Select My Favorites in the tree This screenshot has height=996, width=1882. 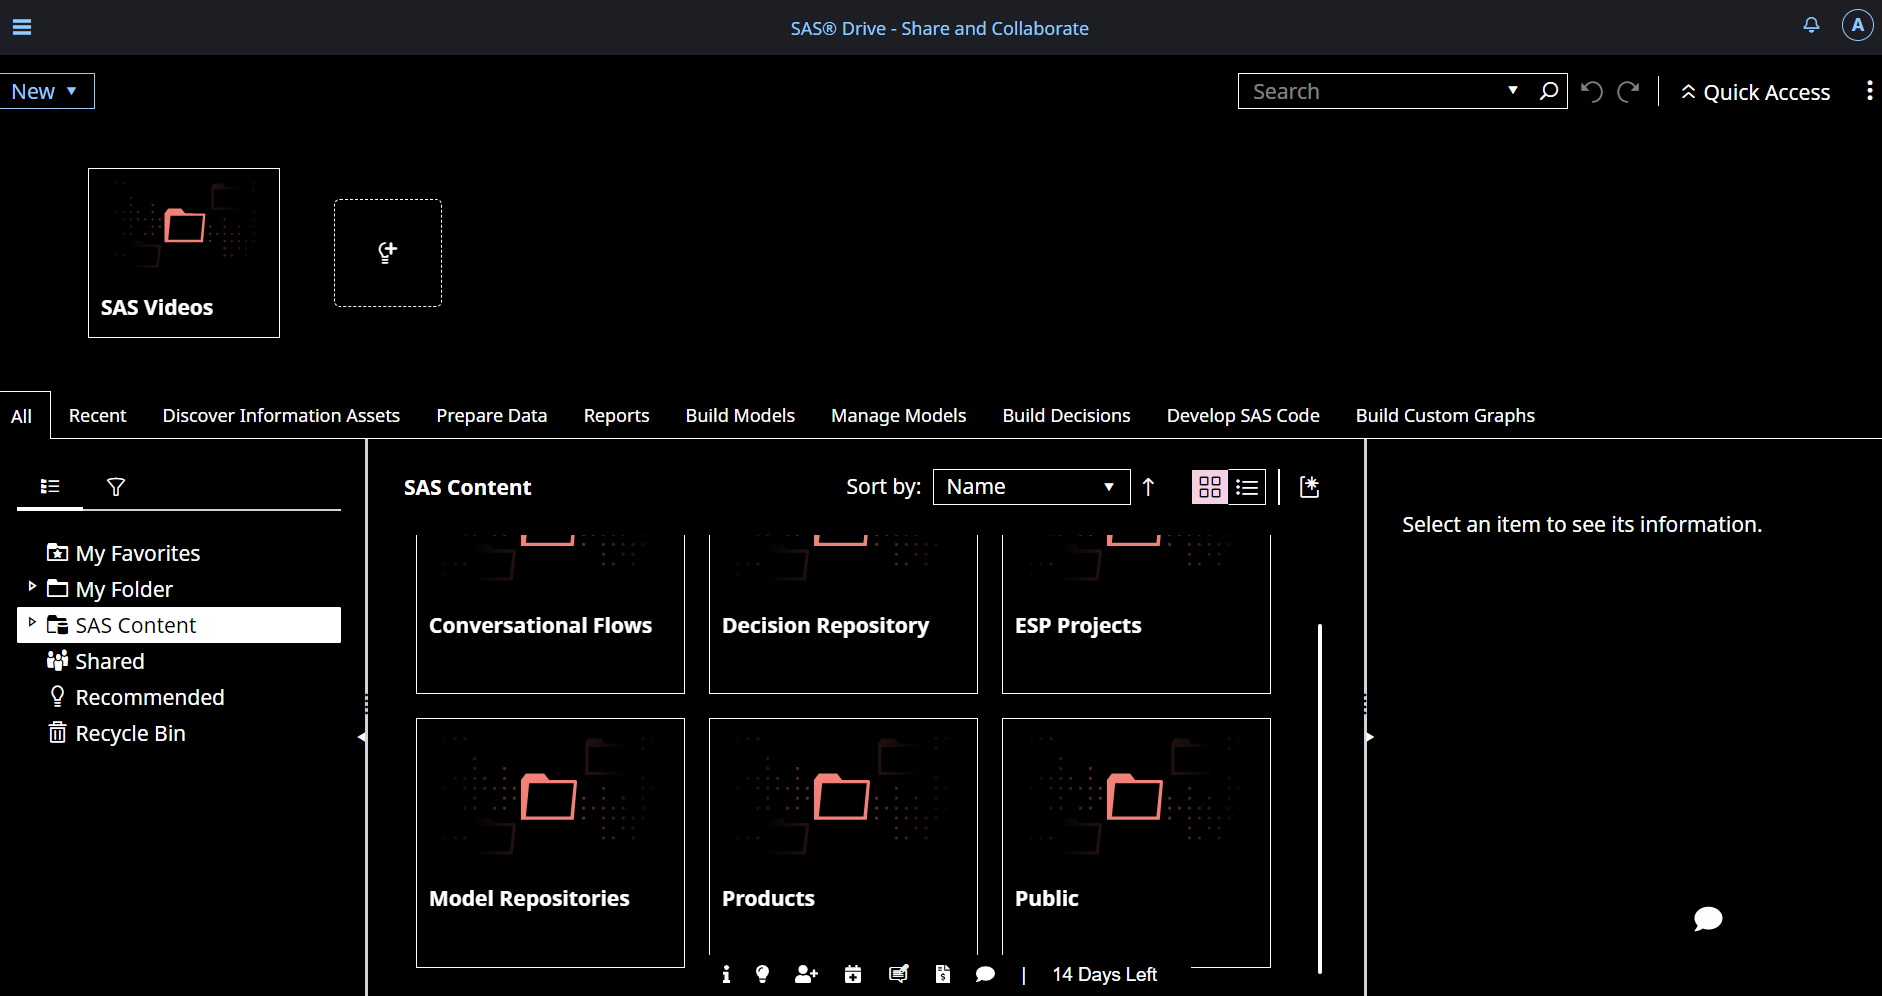pos(137,553)
